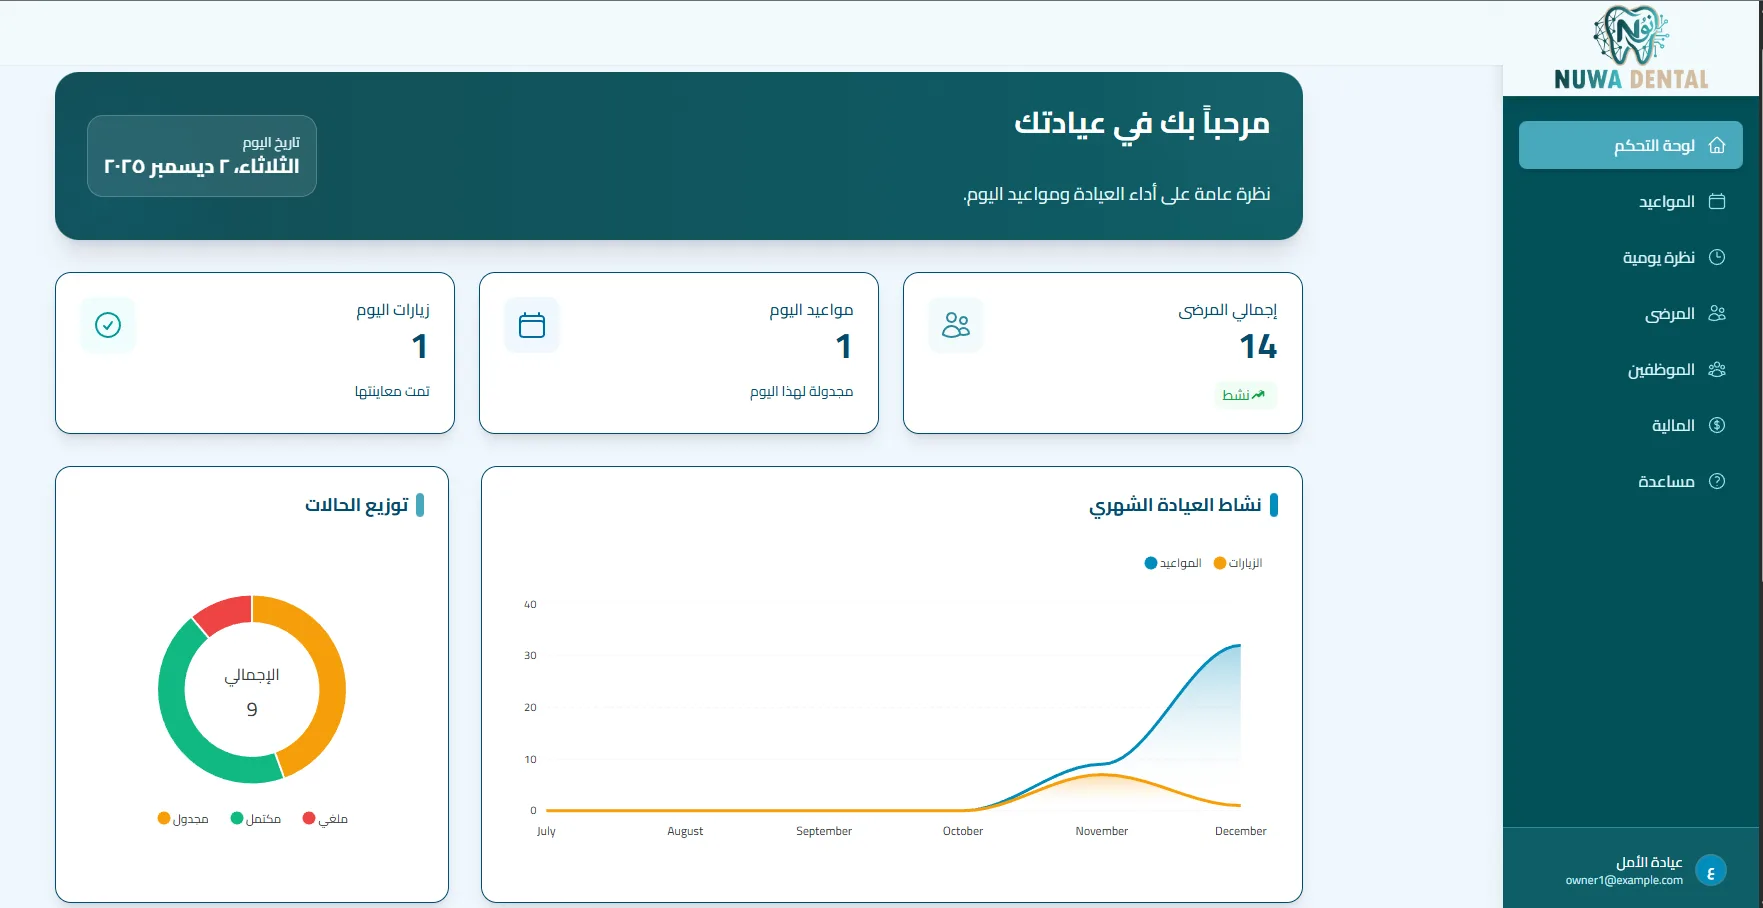
Task: Click the clock icon beside نظرة يومية
Action: (x=1717, y=257)
